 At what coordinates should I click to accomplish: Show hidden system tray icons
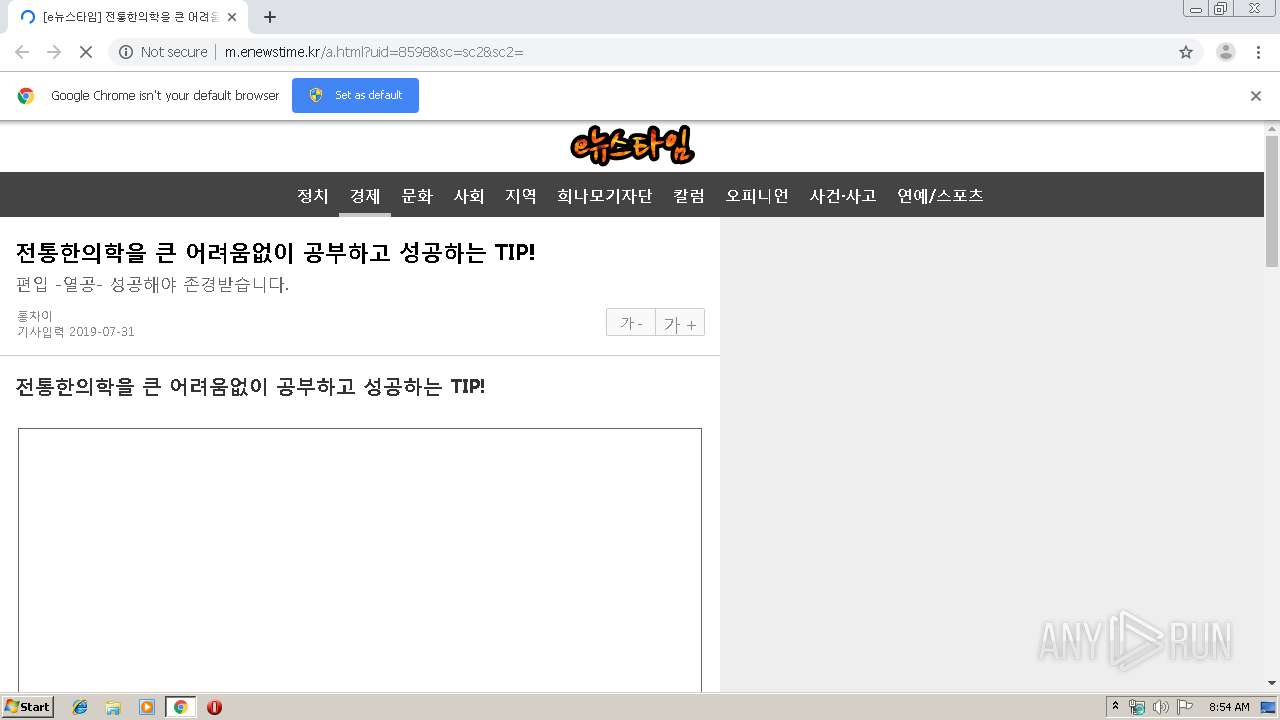[1116, 707]
